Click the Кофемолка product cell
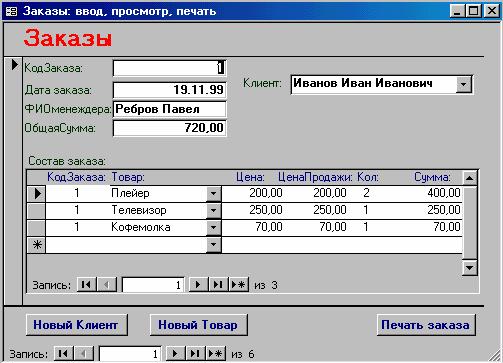Image resolution: width=503 pixels, height=363 pixels. click(x=158, y=227)
